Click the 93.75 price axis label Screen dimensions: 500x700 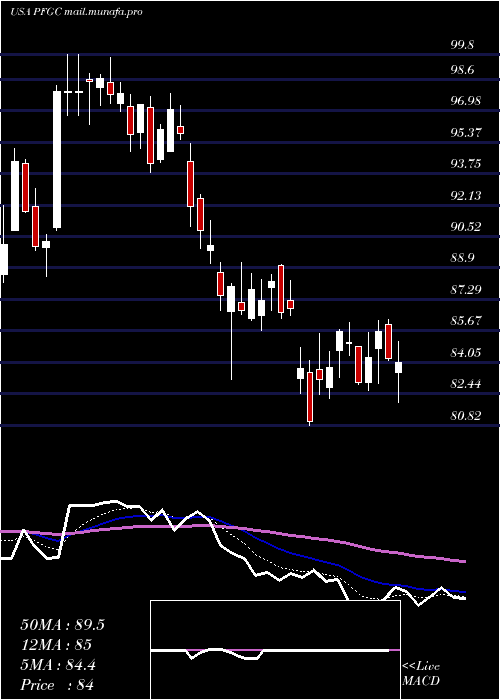pos(466,164)
